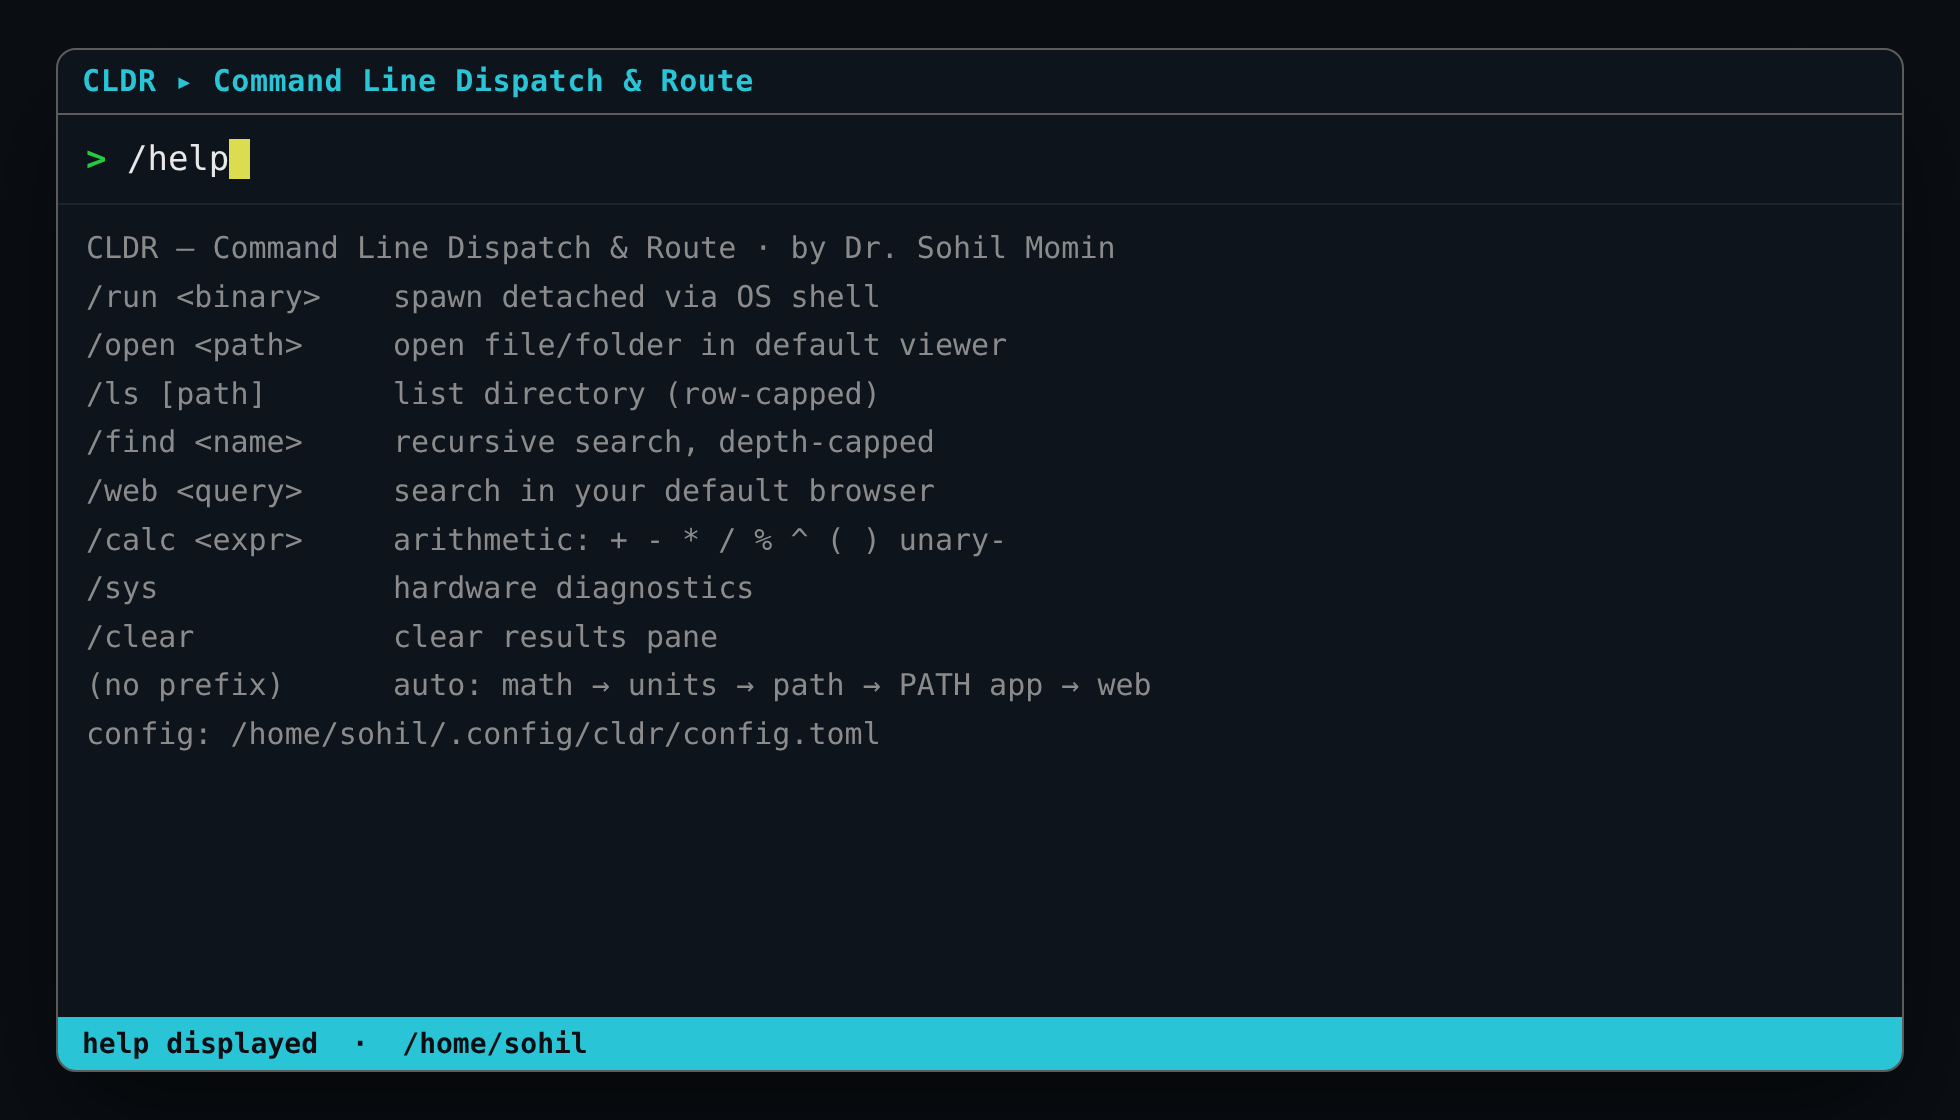Click the '/home/sohil' path in status bar

(x=494, y=1044)
